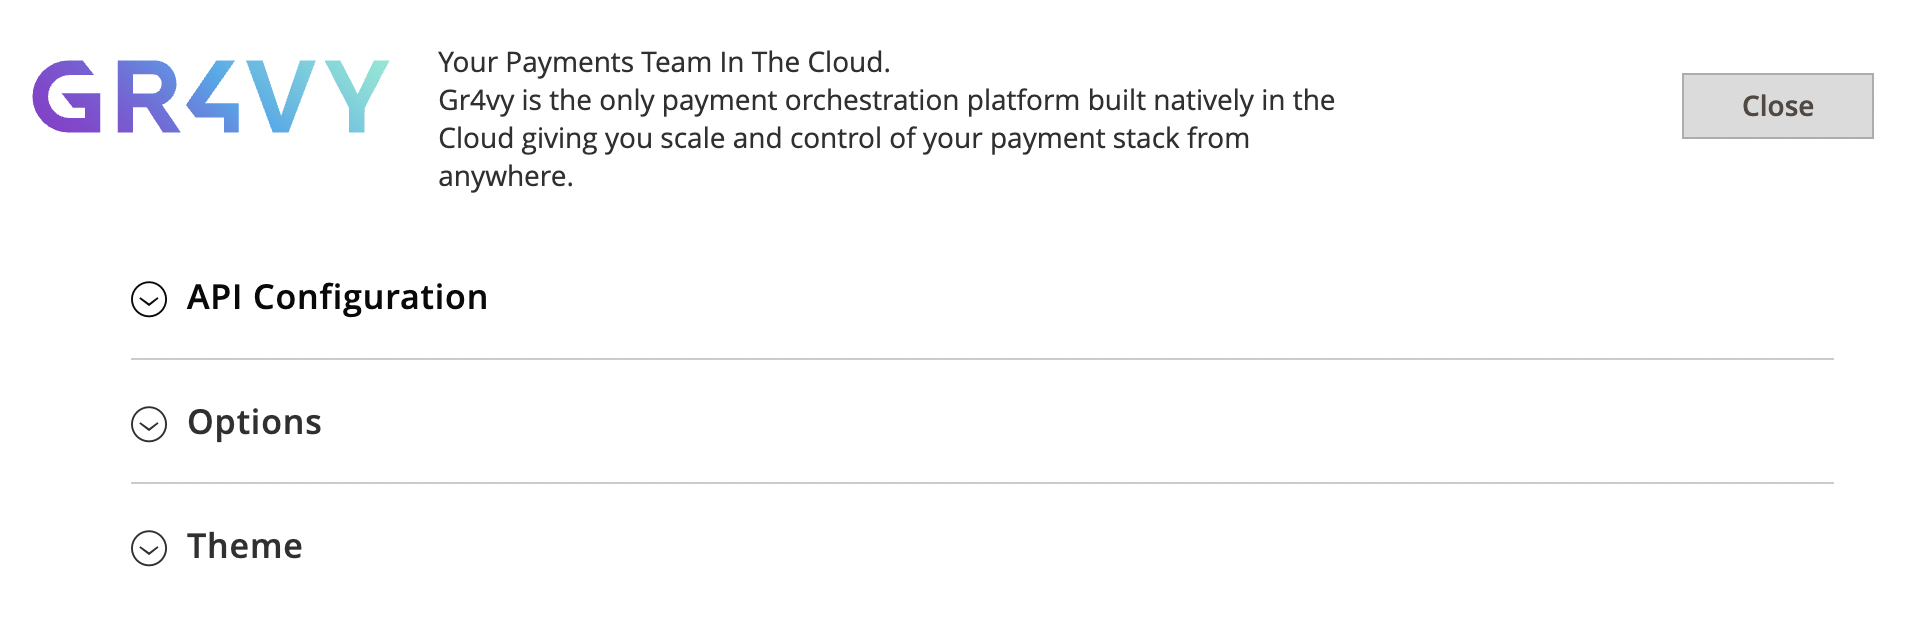Image resolution: width=1908 pixels, height=632 pixels.
Task: Click the teal Y letter in logo
Action: 356,97
